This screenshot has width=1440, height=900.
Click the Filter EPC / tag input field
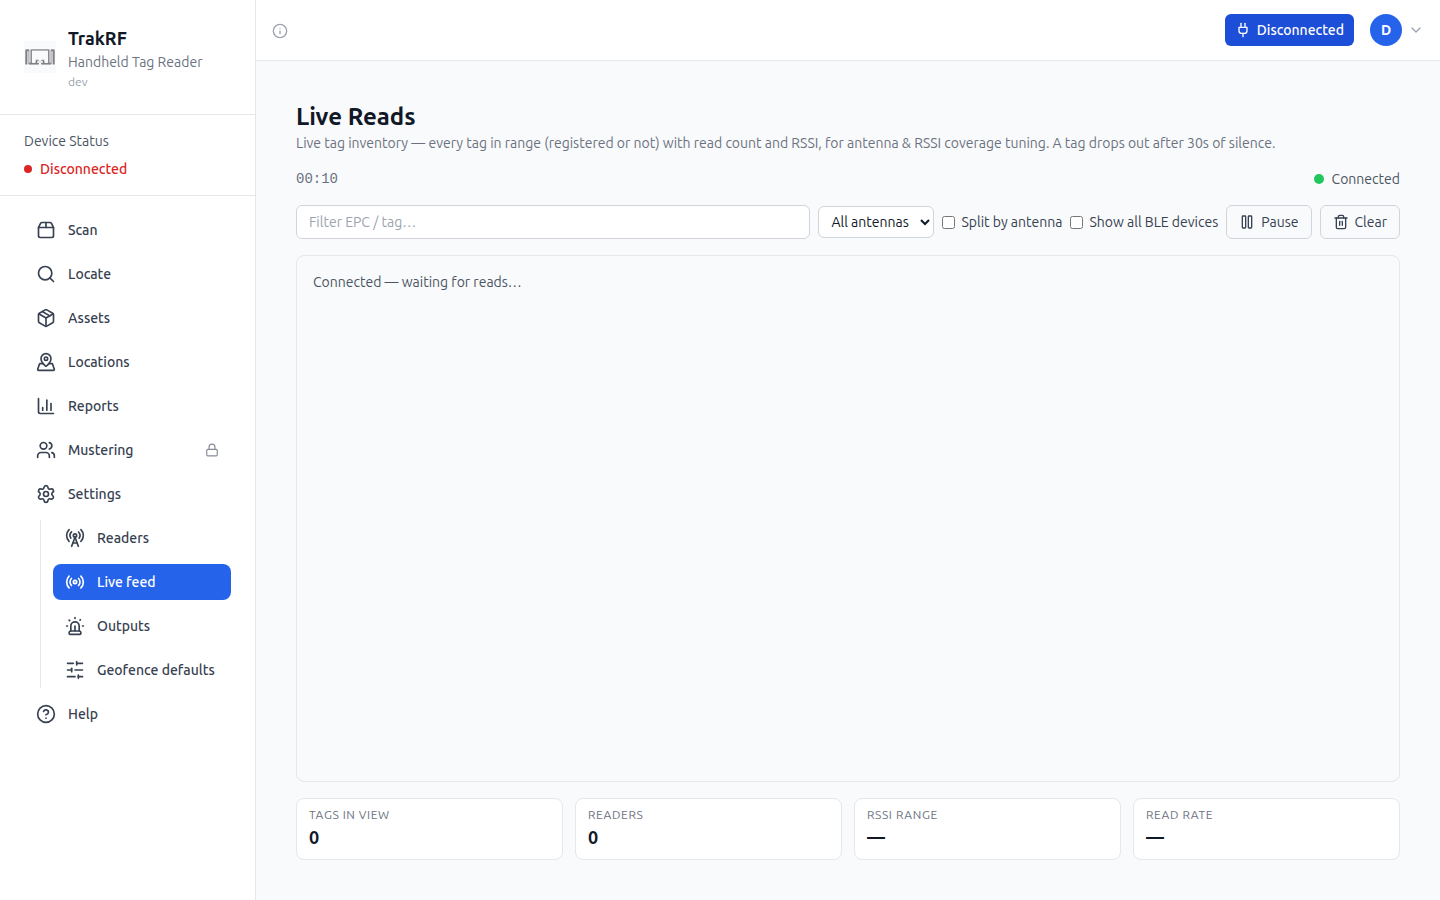point(553,222)
